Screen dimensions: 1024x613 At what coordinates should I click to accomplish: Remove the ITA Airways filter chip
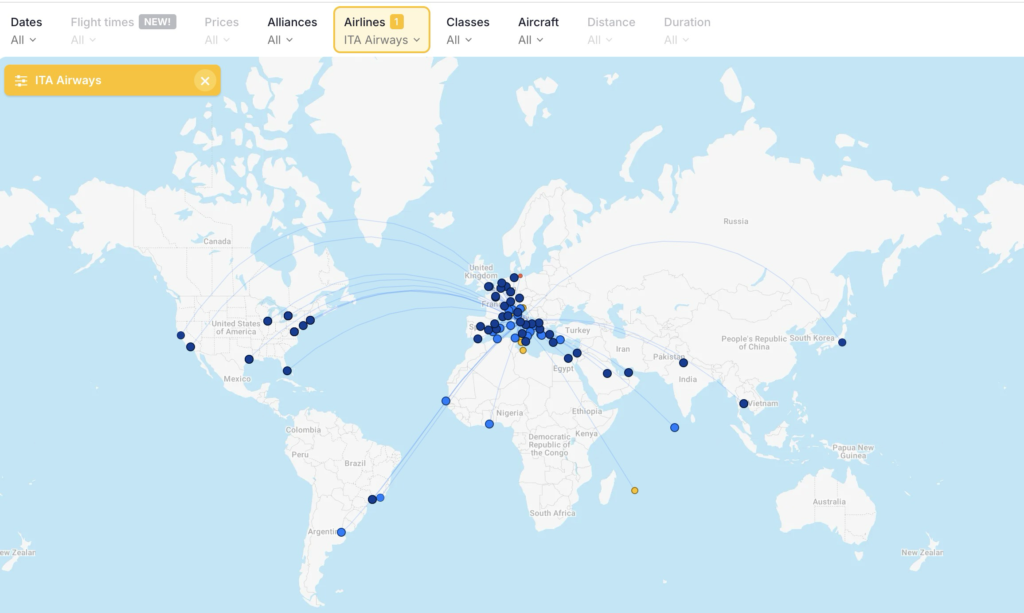(206, 80)
